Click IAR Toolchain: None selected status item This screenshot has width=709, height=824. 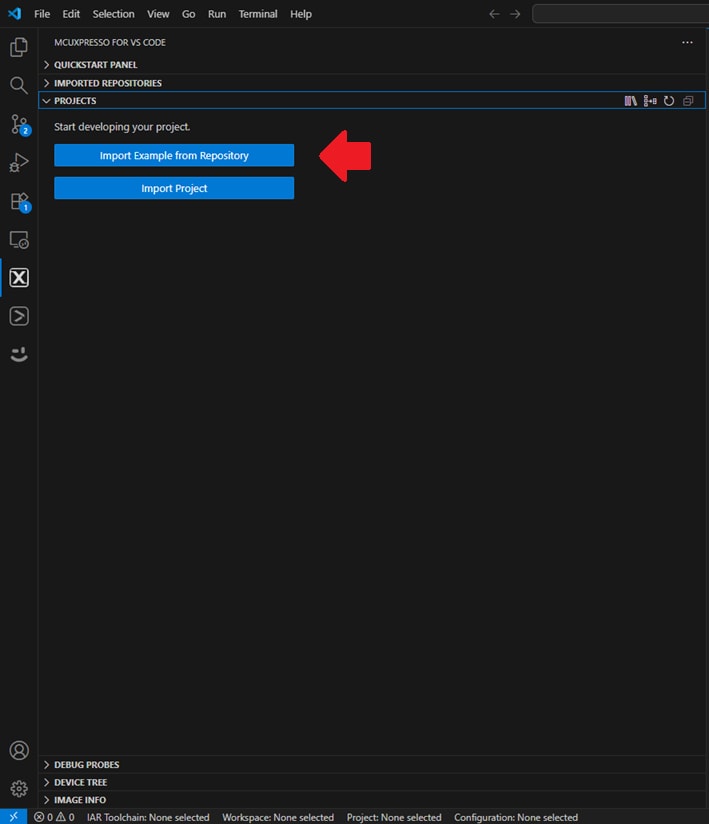[x=148, y=817]
